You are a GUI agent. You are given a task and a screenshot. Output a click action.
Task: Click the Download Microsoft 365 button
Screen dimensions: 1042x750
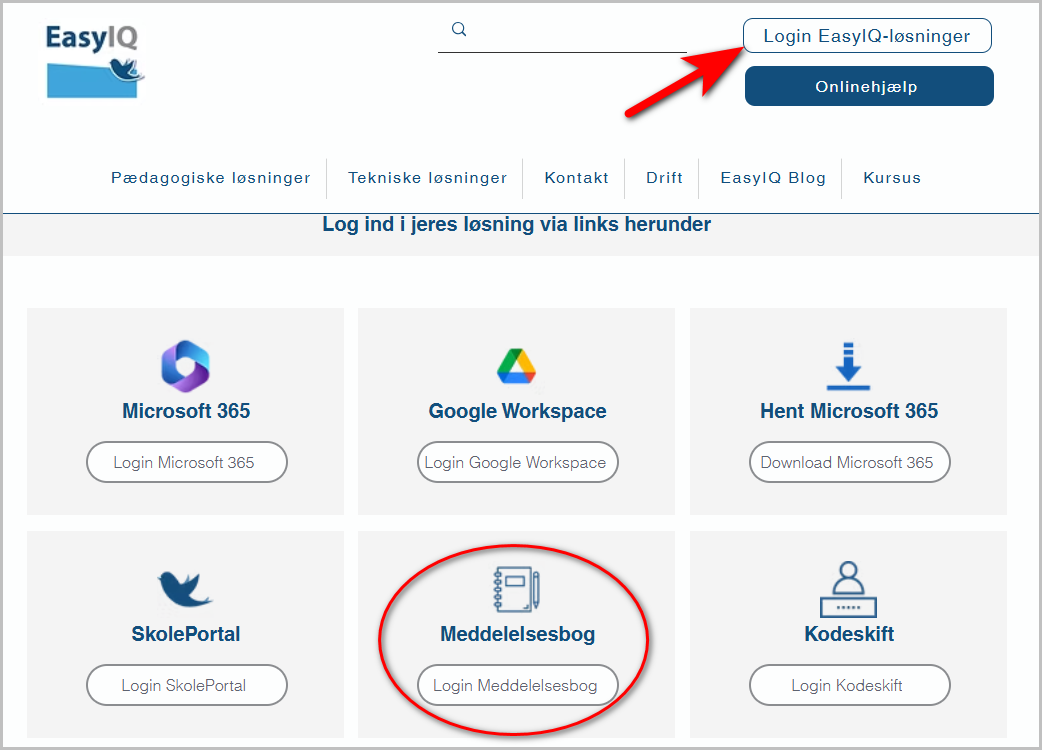(850, 462)
